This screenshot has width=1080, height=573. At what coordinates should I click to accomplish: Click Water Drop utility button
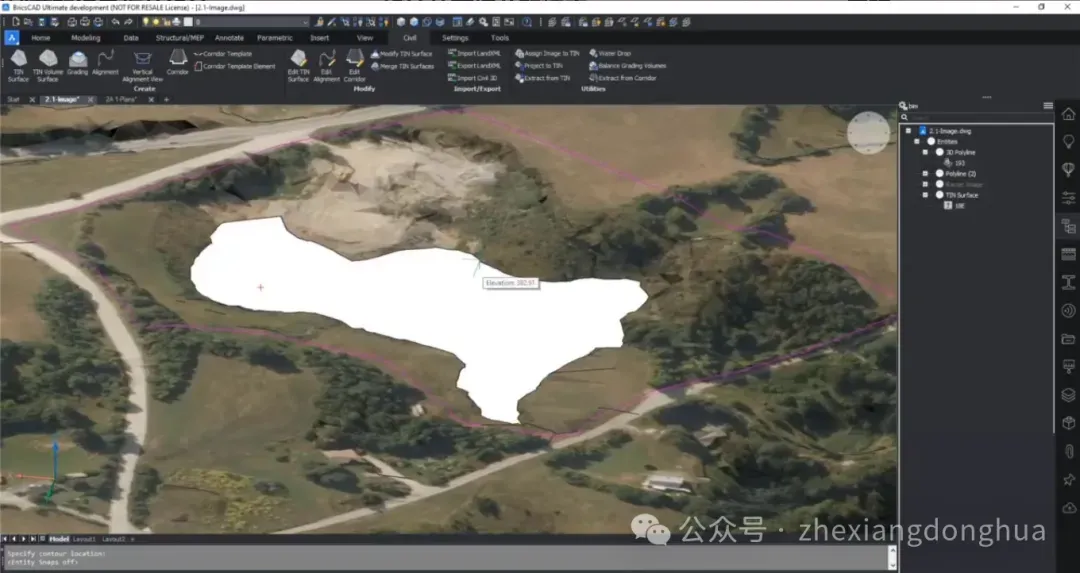[610, 53]
